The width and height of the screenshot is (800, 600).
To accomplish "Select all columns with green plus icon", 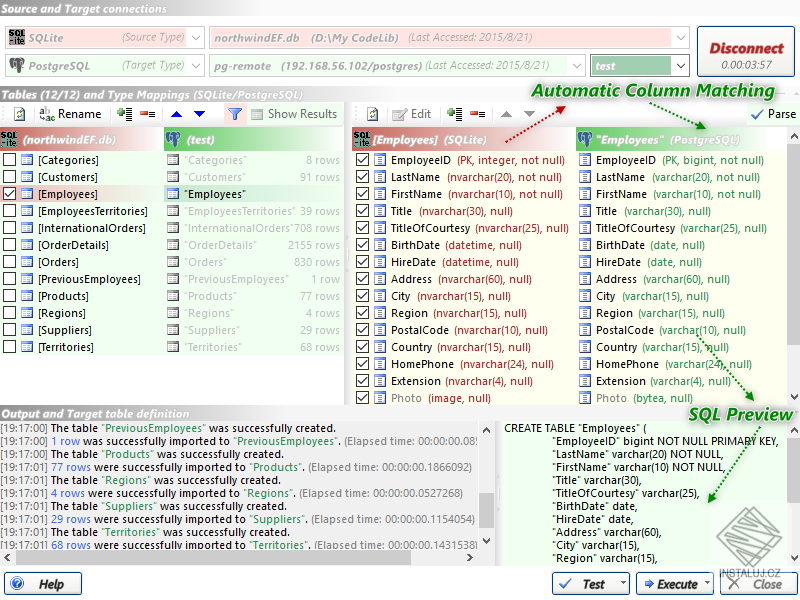I will 454,114.
